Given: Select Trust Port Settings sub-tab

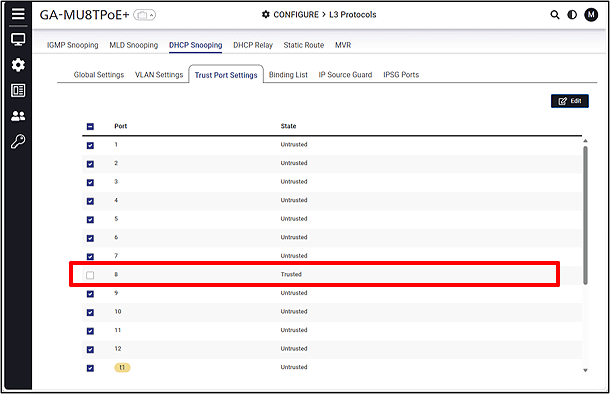Looking at the screenshot, I should click(x=226, y=75).
